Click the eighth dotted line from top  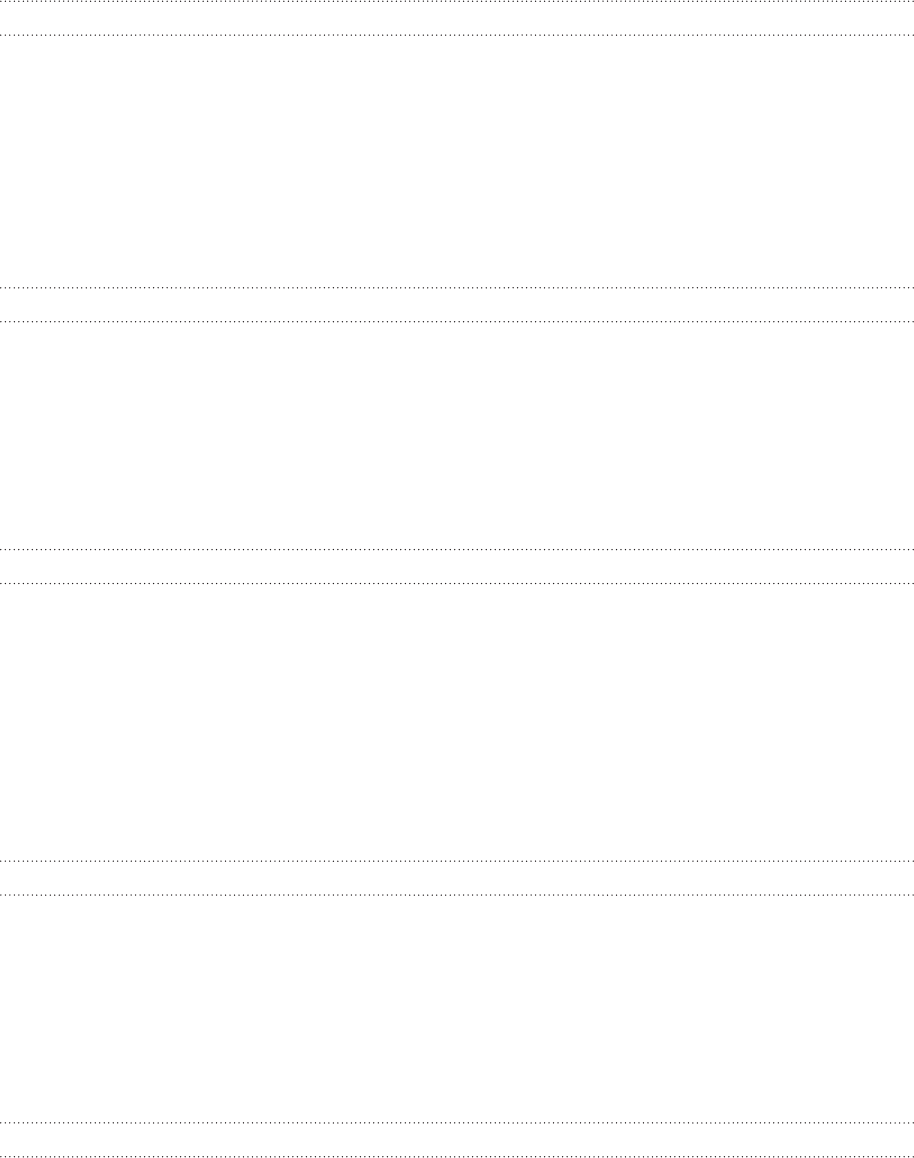coord(457,894)
